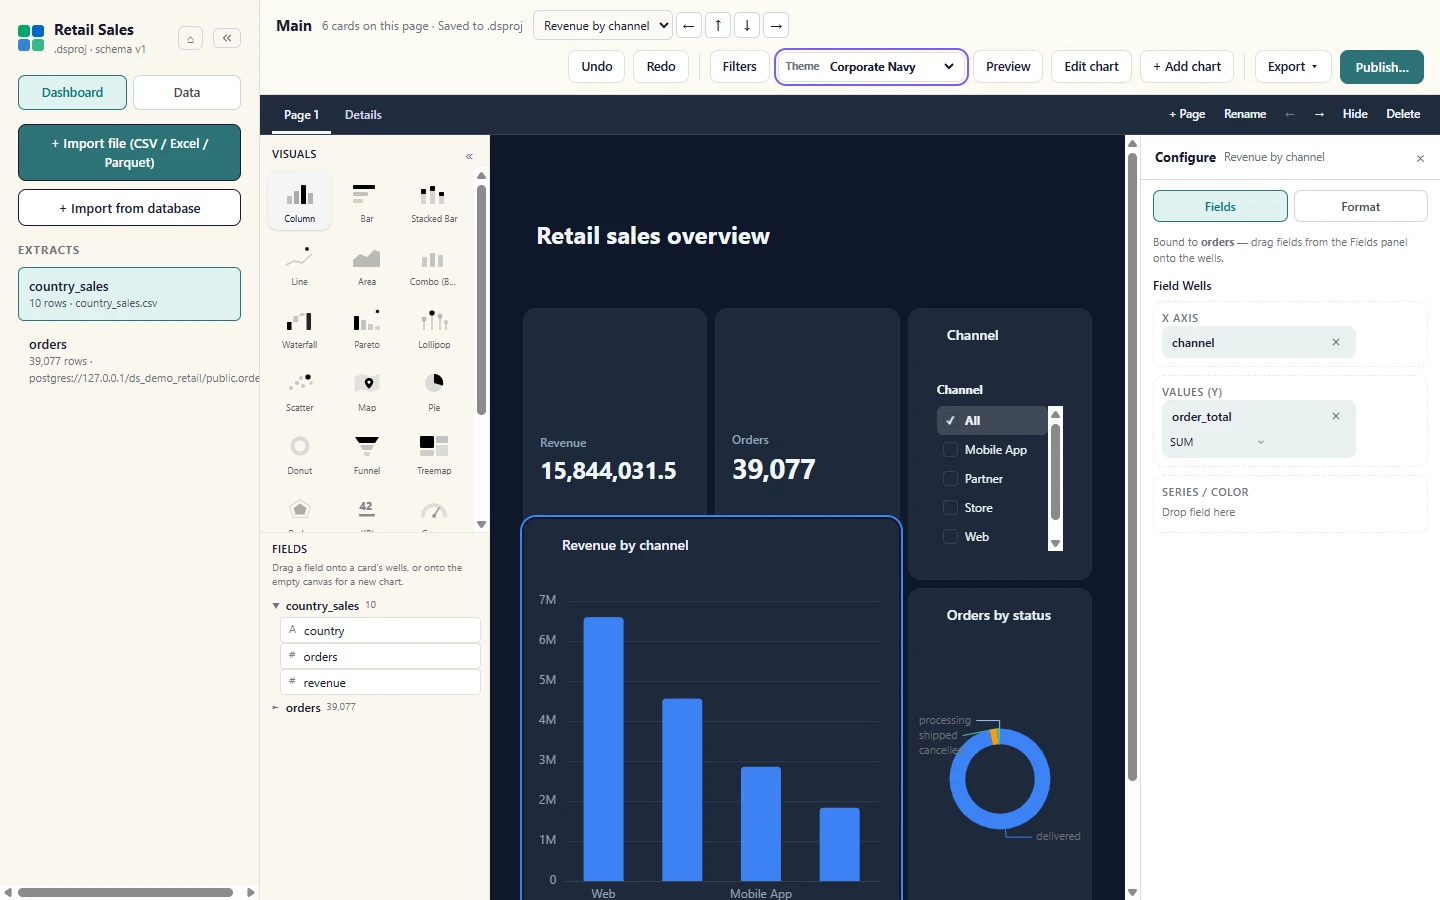Choose the Area chart visual
This screenshot has width=1440, height=900.
tap(367, 264)
